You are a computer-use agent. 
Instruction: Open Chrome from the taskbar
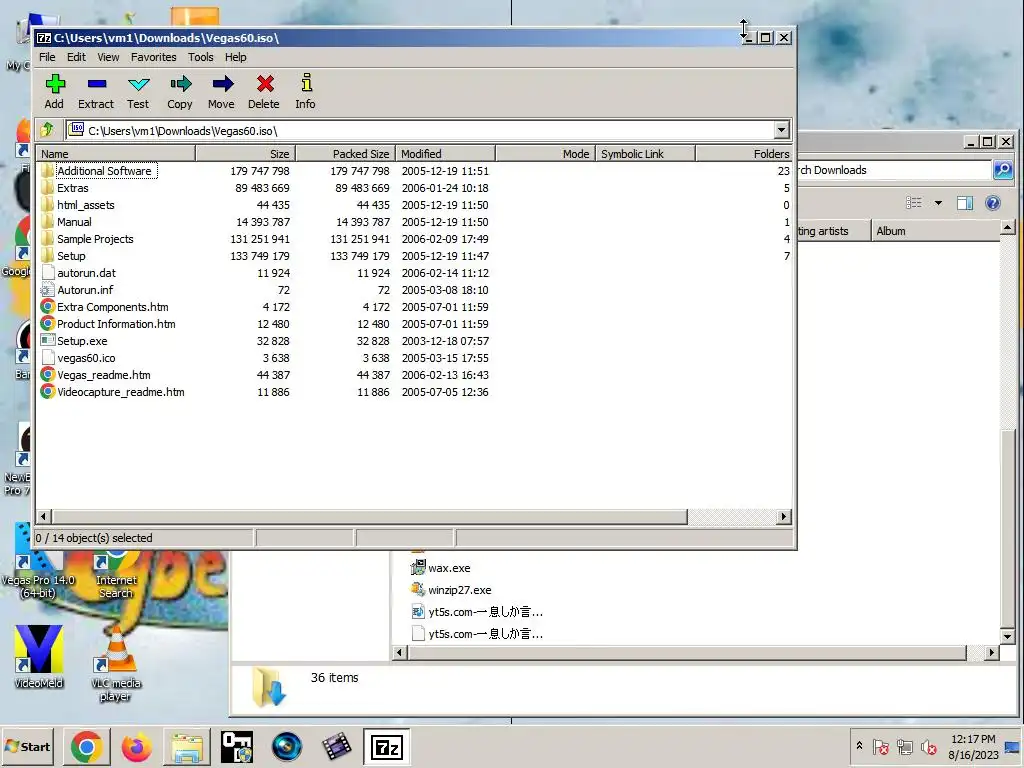click(87, 747)
